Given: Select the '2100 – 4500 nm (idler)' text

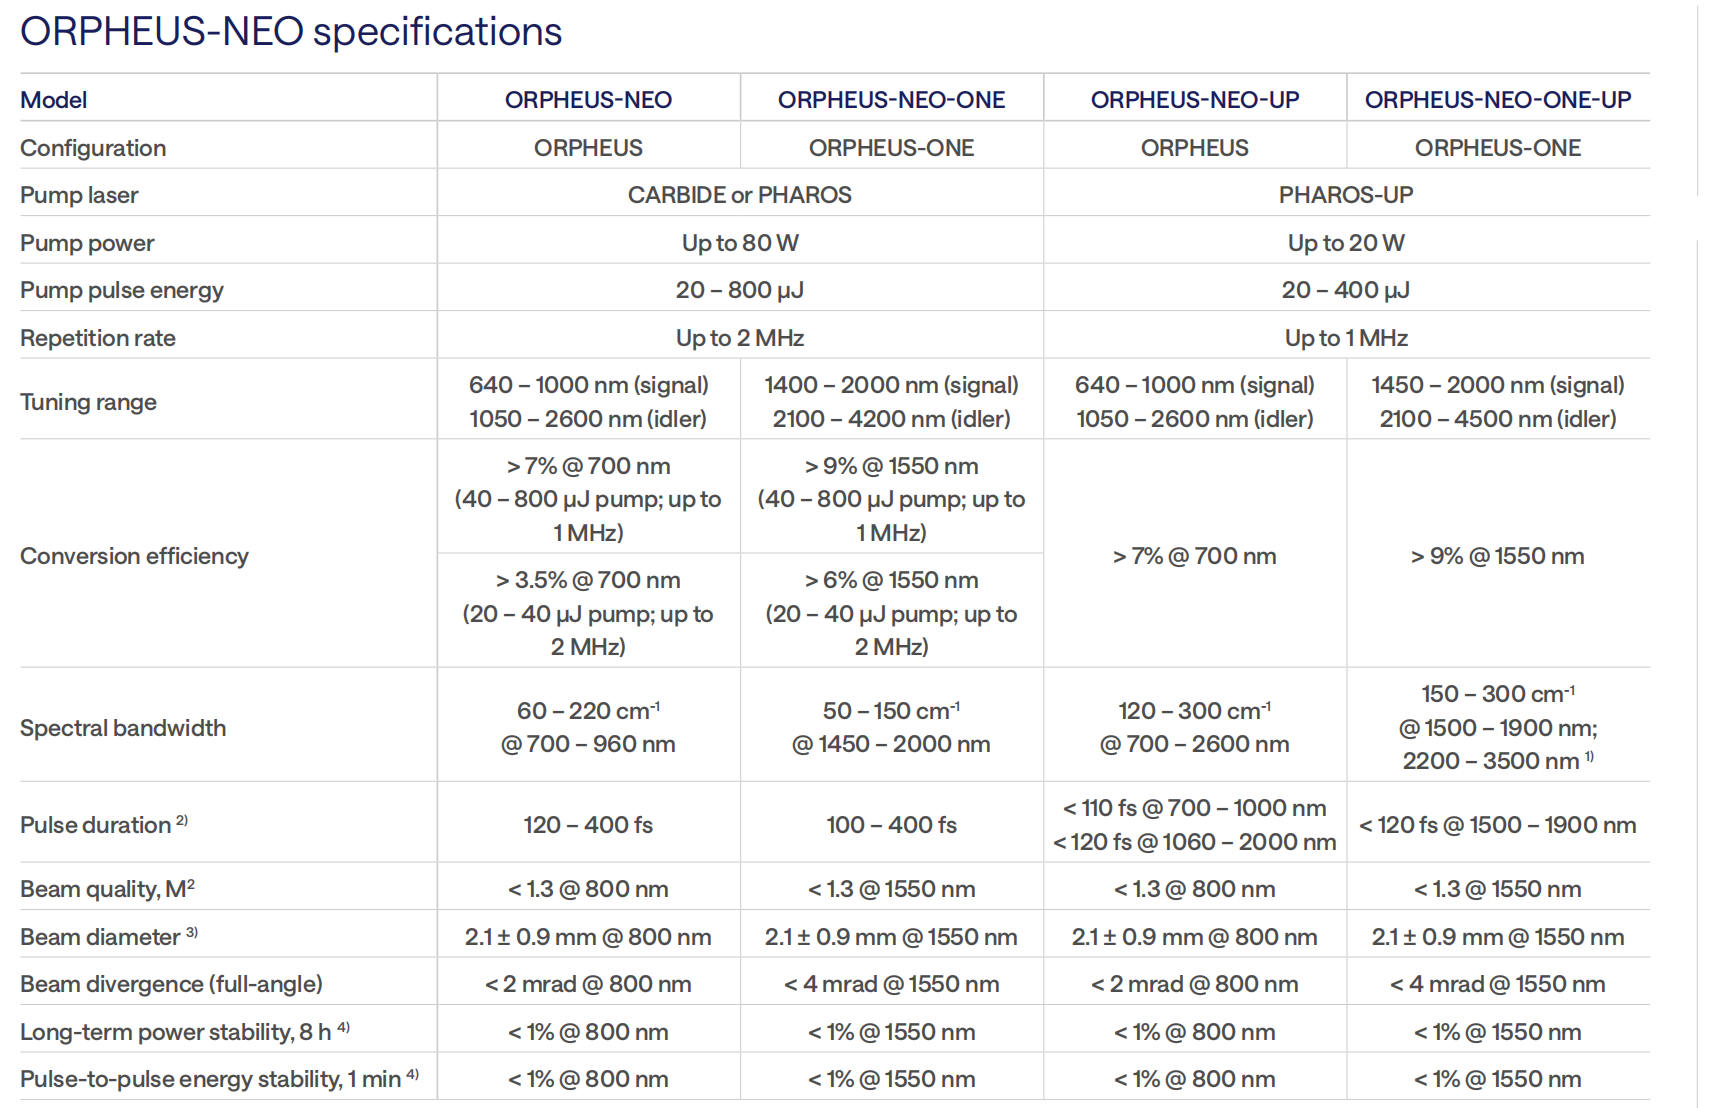Looking at the screenshot, I should point(1497,419).
